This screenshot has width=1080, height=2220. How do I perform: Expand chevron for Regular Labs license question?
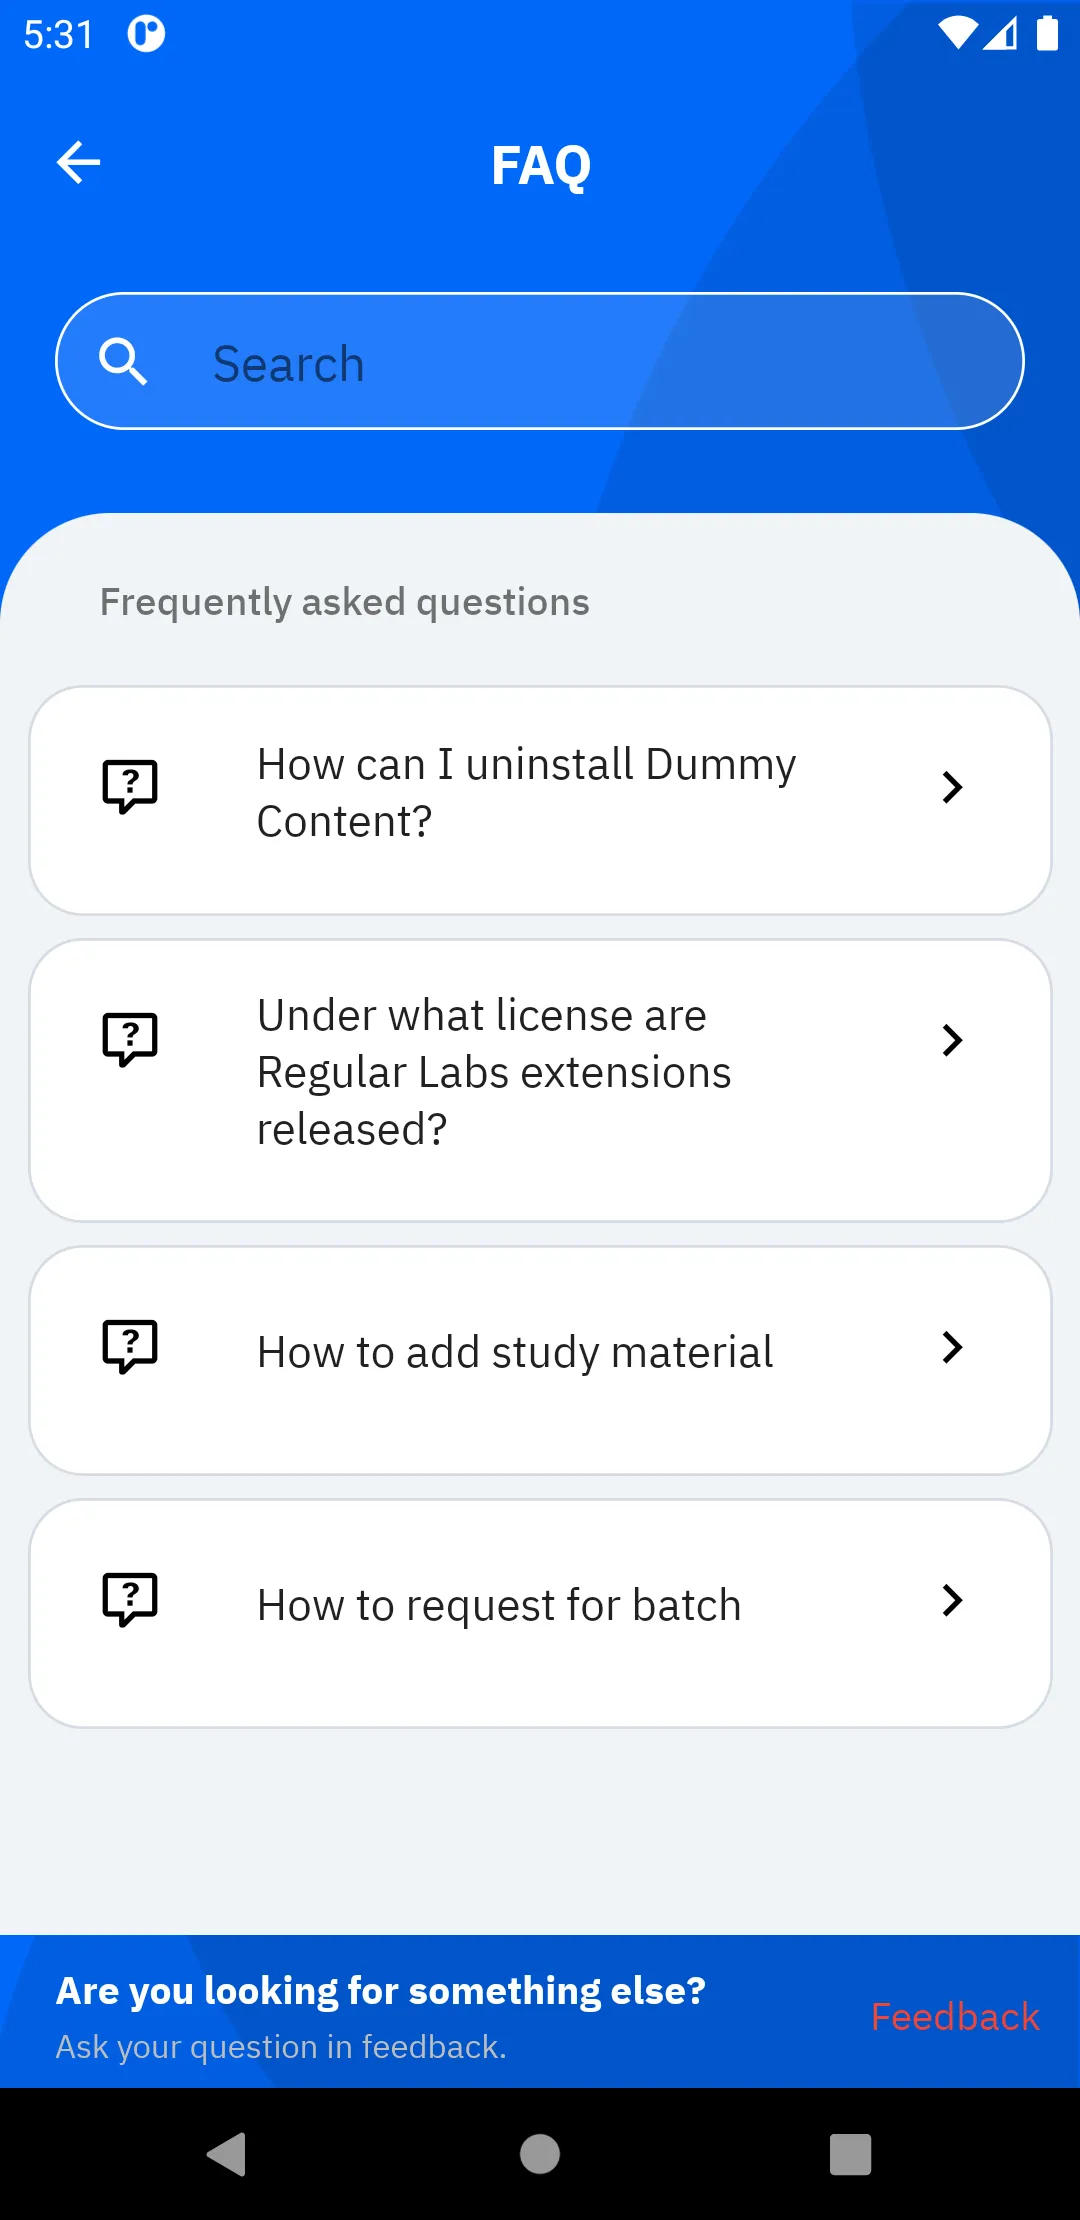[x=952, y=1041]
